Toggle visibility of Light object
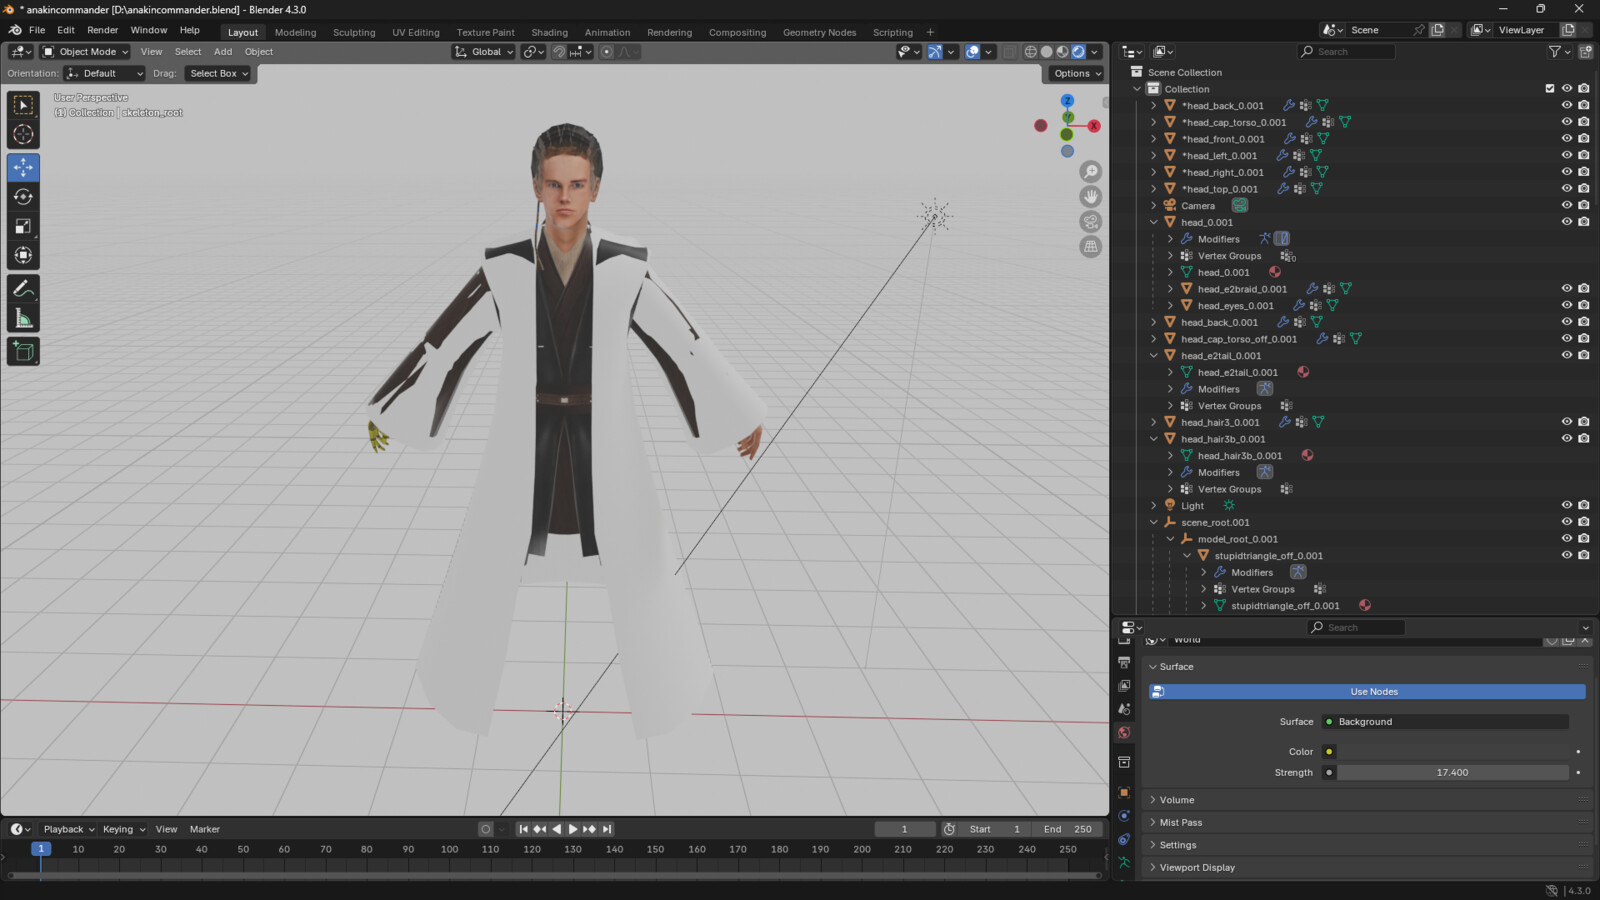The image size is (1600, 900). coord(1567,505)
